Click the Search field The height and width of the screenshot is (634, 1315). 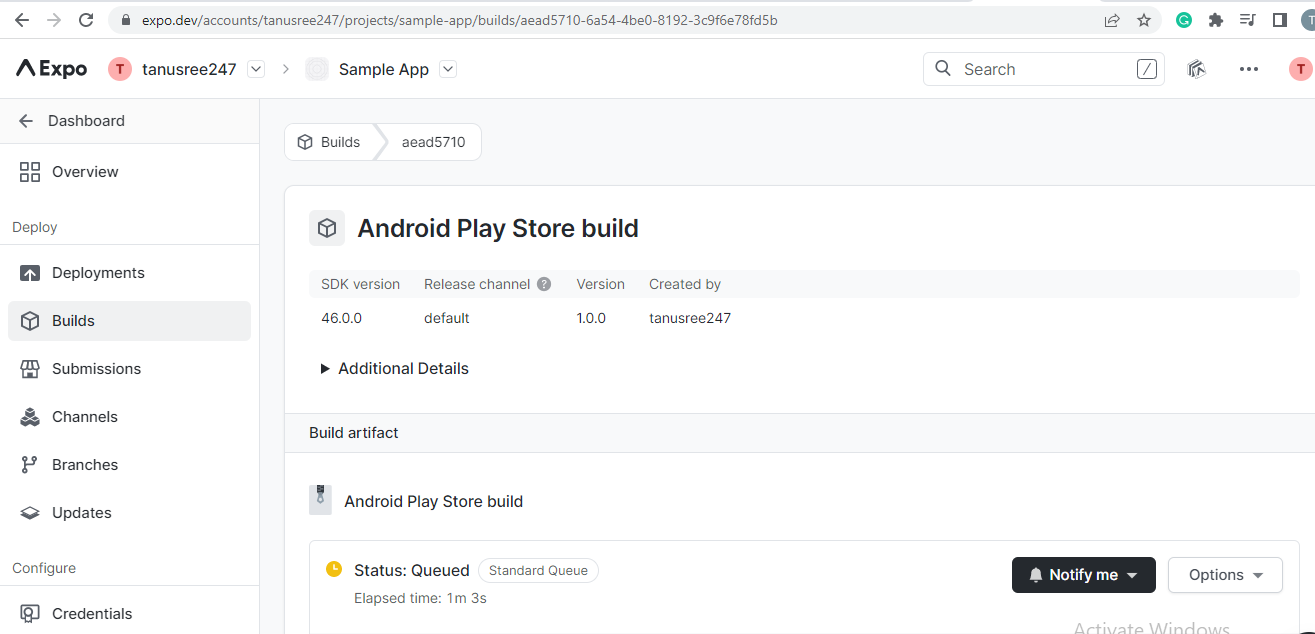pyautogui.click(x=1044, y=69)
